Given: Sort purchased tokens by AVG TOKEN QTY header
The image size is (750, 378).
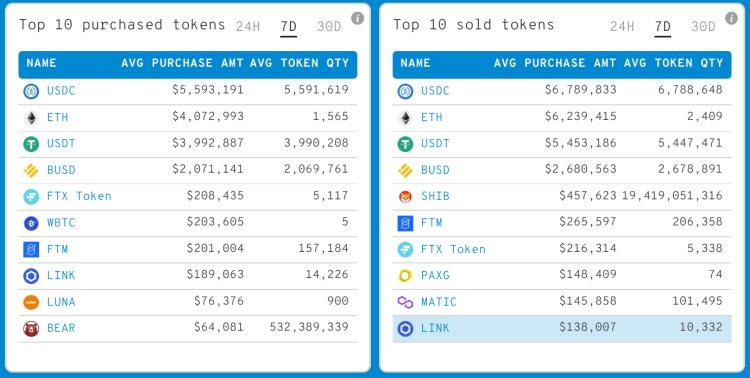Looking at the screenshot, I should pos(299,63).
